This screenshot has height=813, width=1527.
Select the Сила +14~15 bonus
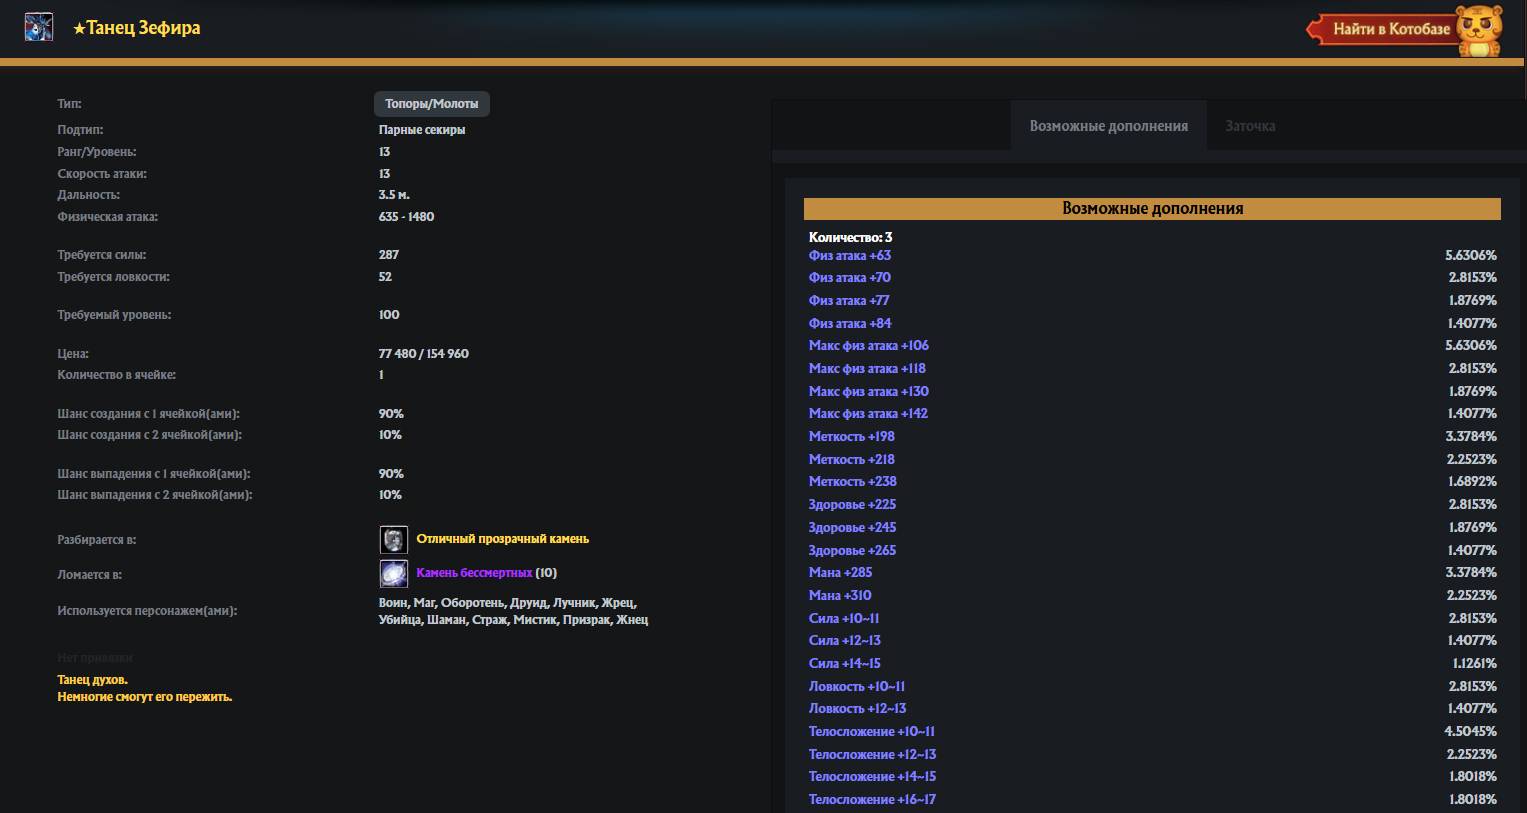click(844, 664)
